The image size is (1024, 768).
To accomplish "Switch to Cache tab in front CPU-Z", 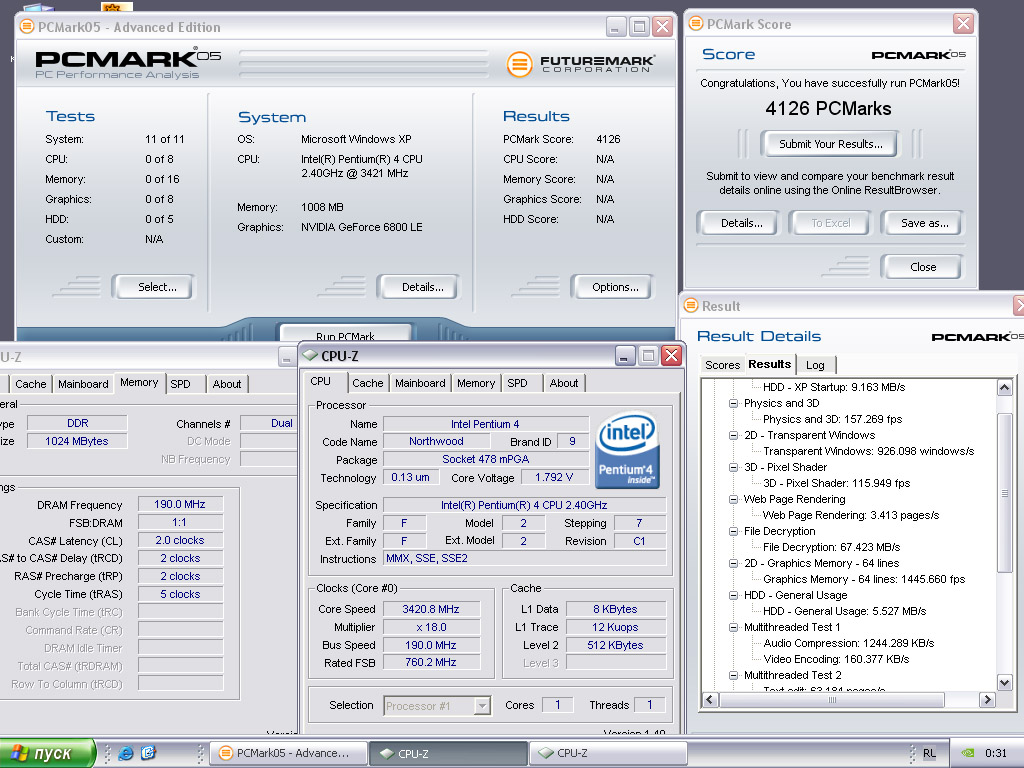I will click(x=368, y=383).
